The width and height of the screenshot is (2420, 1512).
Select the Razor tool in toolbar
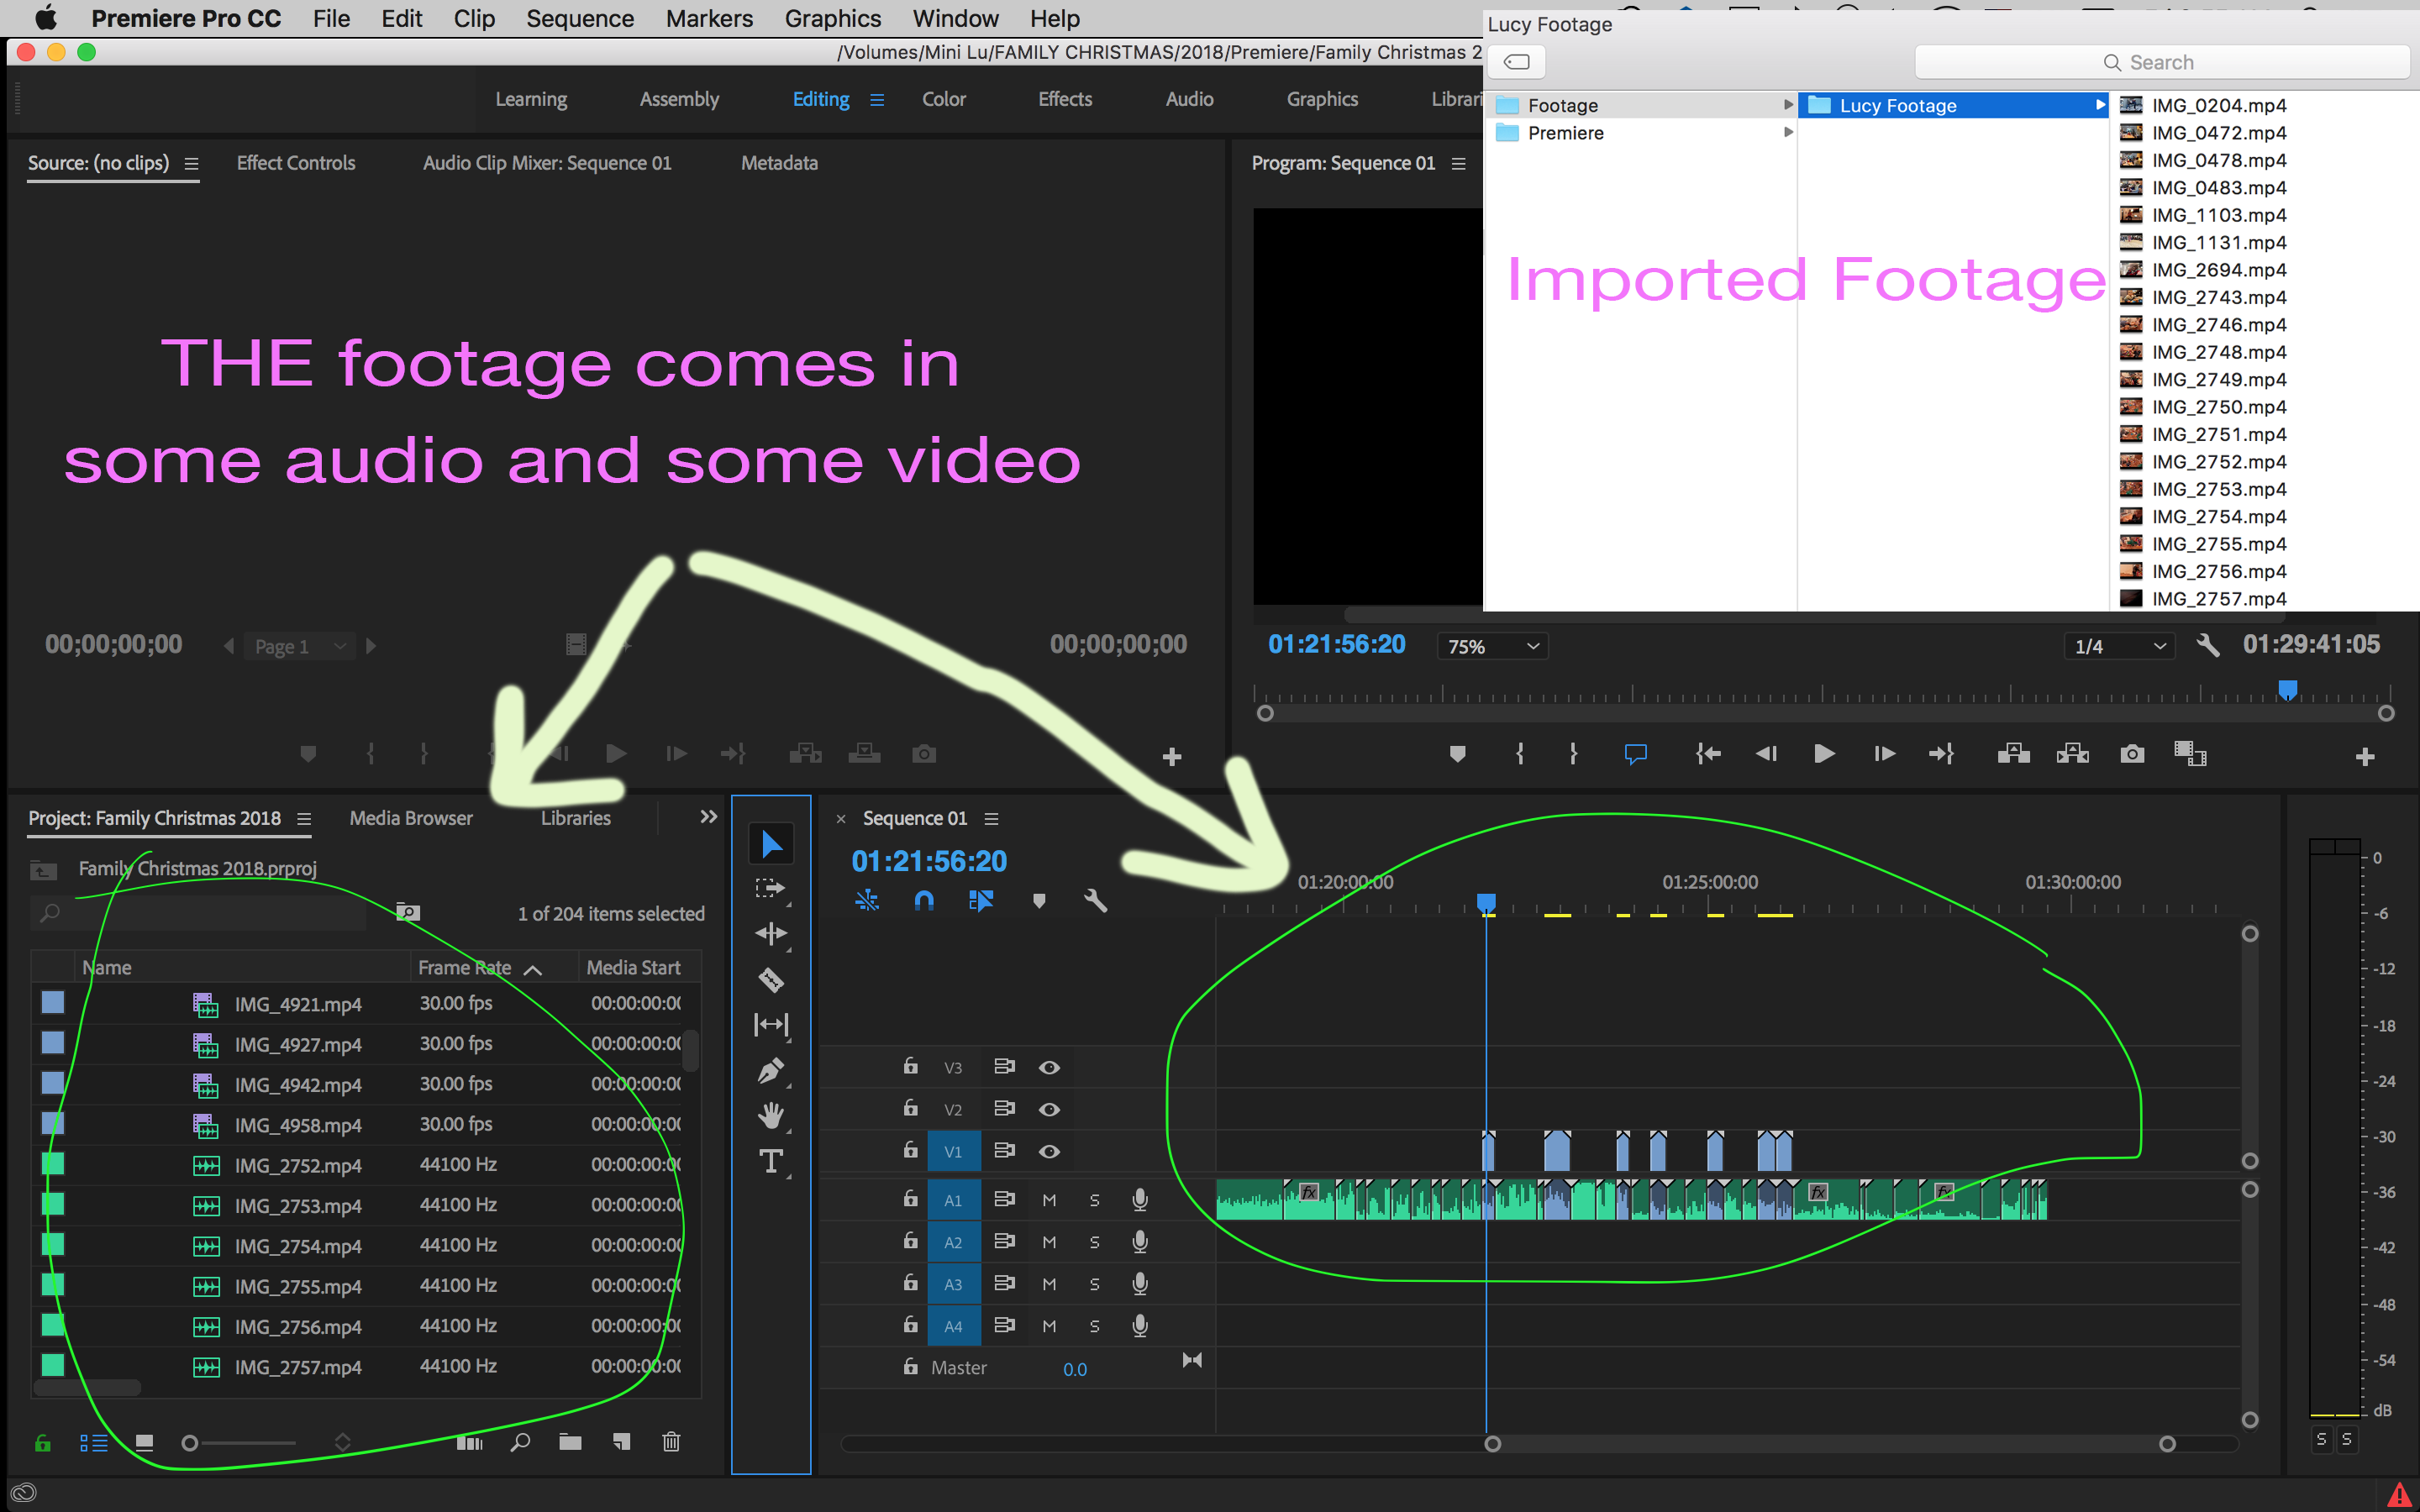click(774, 979)
